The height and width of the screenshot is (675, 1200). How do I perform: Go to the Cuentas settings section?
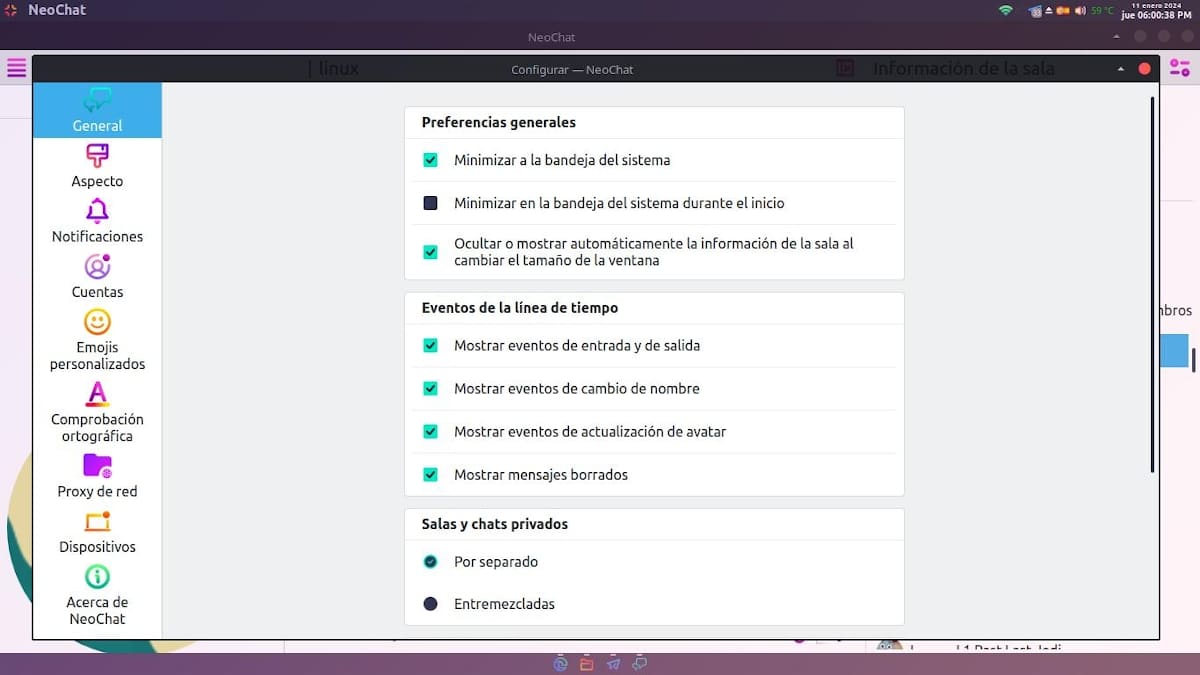click(x=97, y=277)
